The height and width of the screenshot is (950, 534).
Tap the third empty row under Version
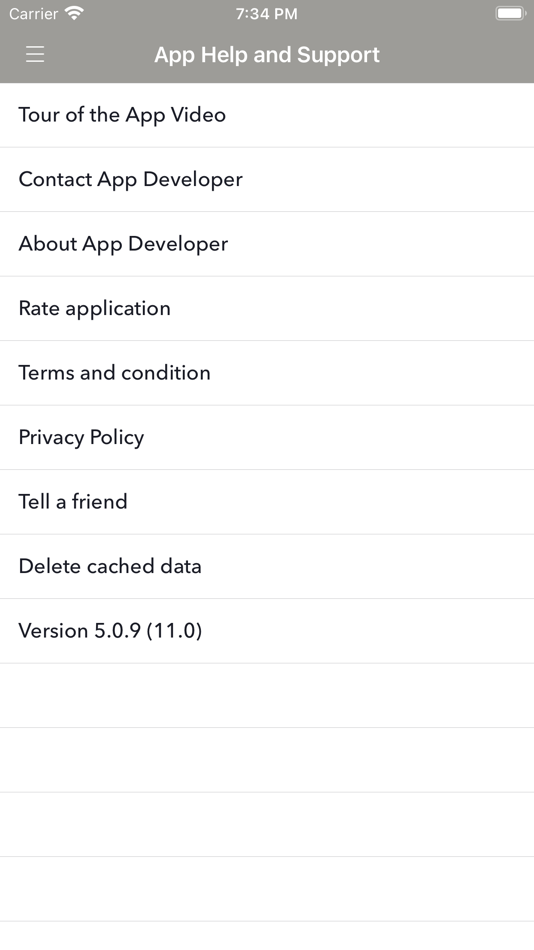[267, 825]
